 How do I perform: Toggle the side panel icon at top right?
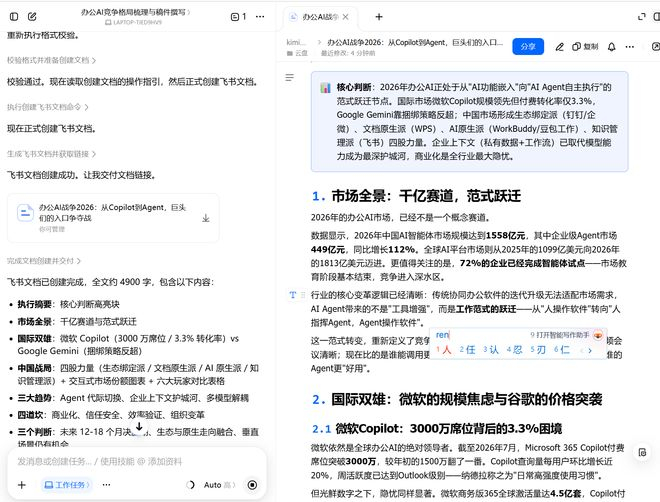click(656, 16)
